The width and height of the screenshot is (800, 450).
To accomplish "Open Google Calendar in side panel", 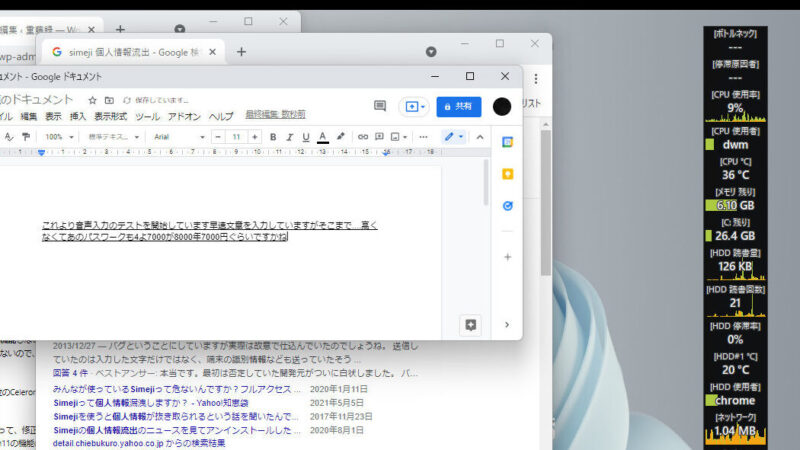I will tap(507, 142).
